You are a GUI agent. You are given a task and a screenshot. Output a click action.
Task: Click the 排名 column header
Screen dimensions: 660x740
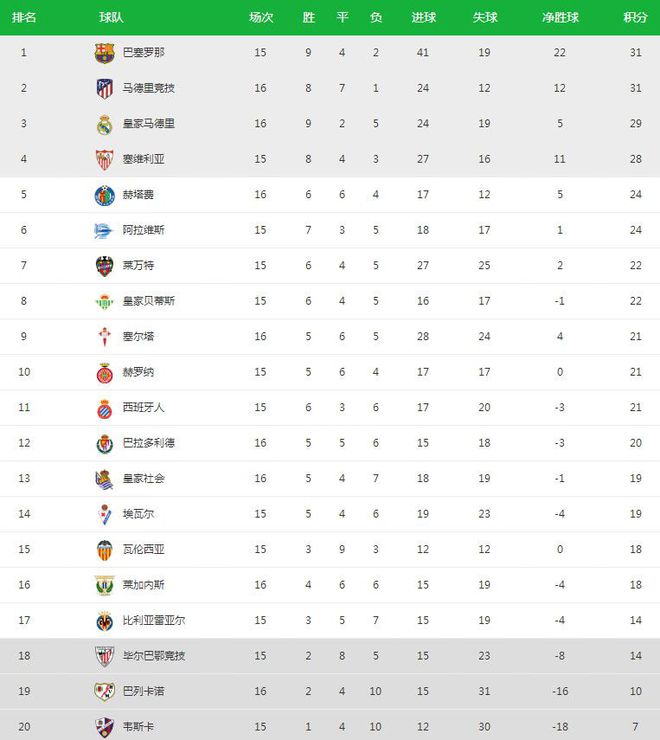(x=24, y=17)
